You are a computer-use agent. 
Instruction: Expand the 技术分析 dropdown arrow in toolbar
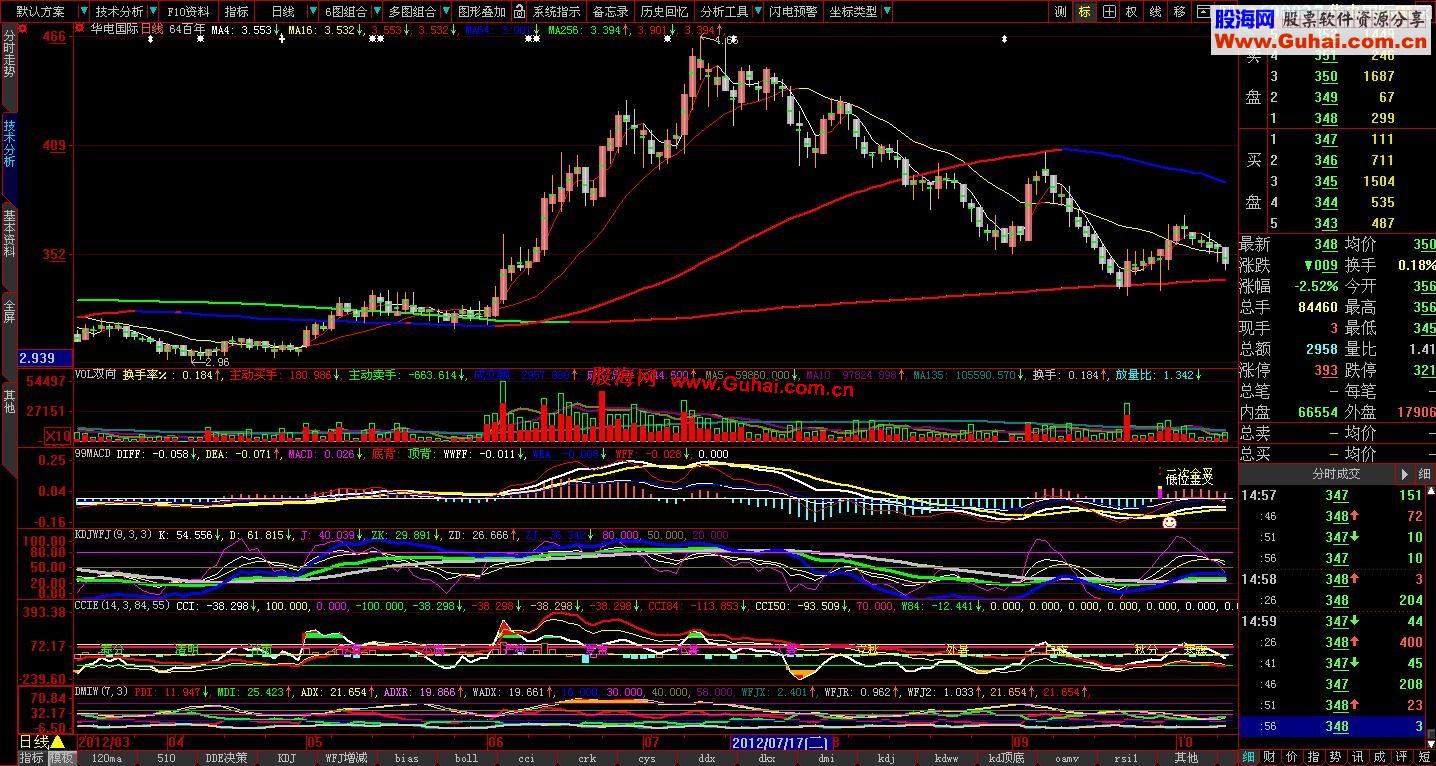153,12
